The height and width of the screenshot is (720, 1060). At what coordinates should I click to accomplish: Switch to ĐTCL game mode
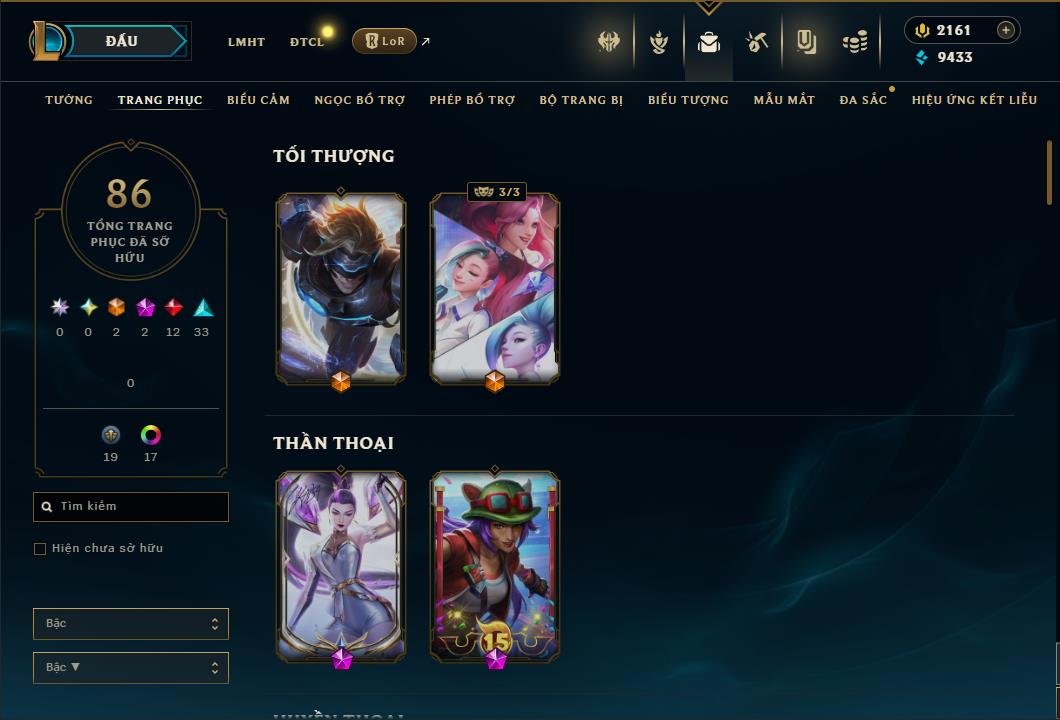point(307,42)
